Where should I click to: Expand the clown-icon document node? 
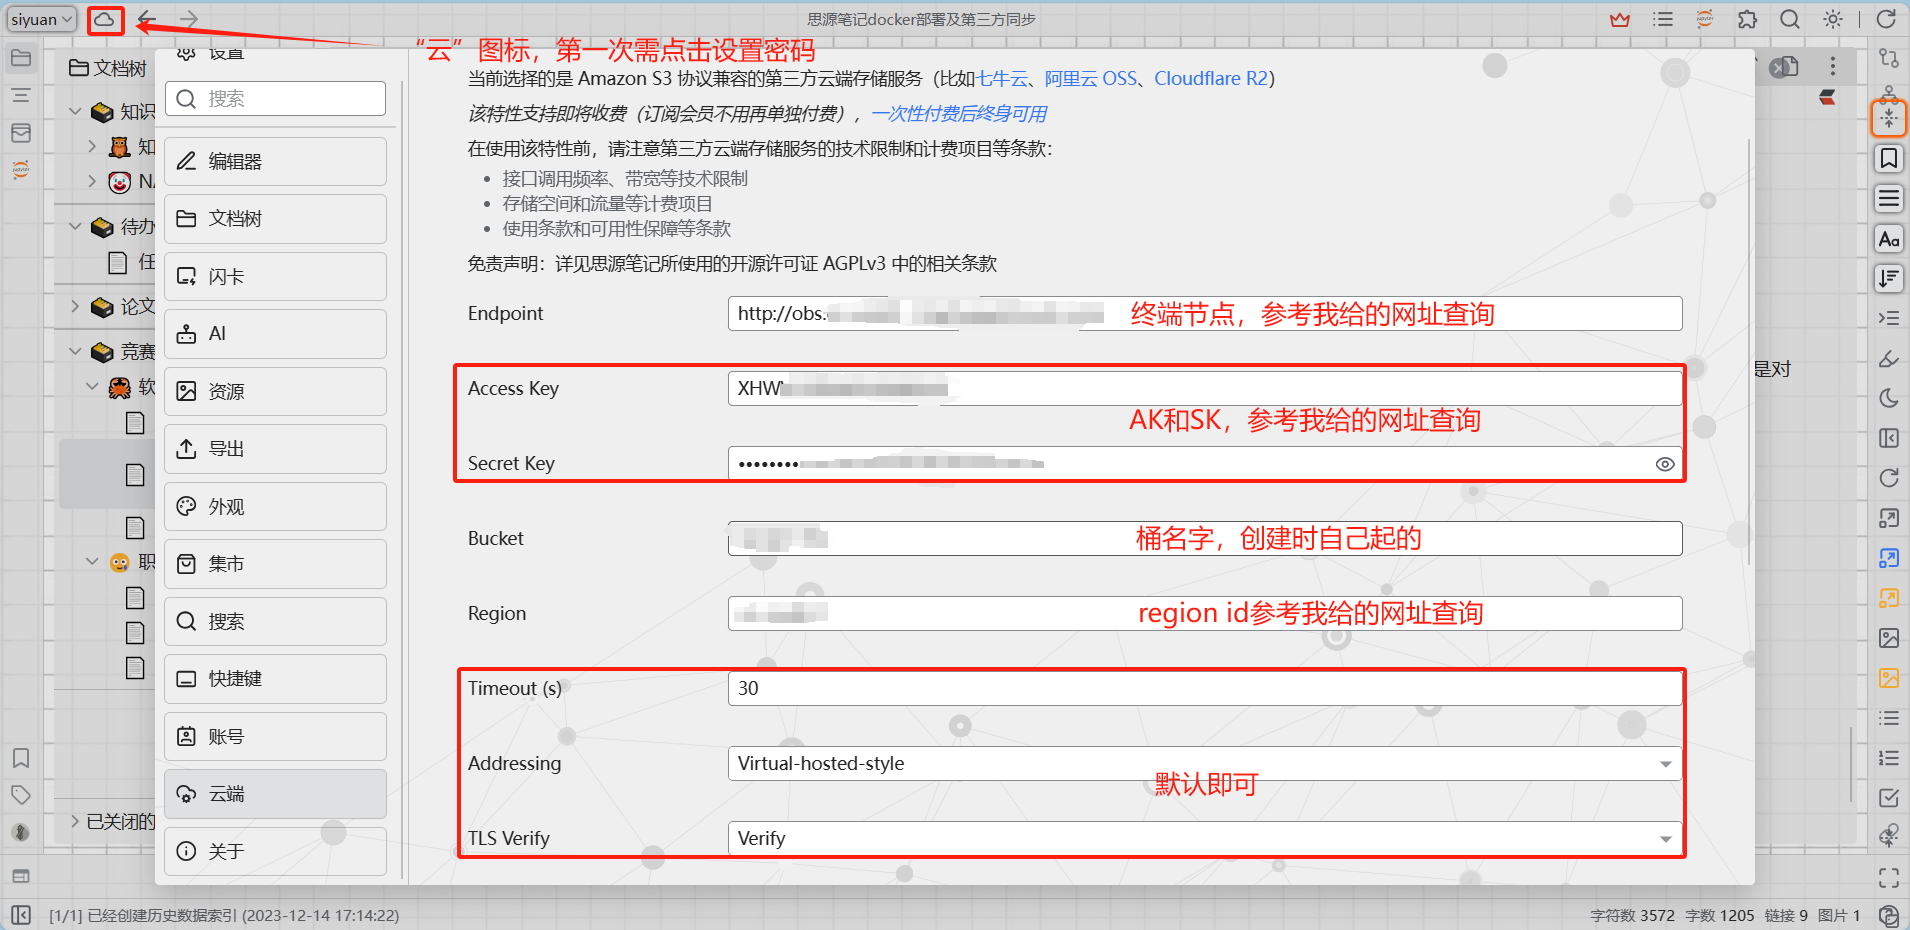(92, 181)
